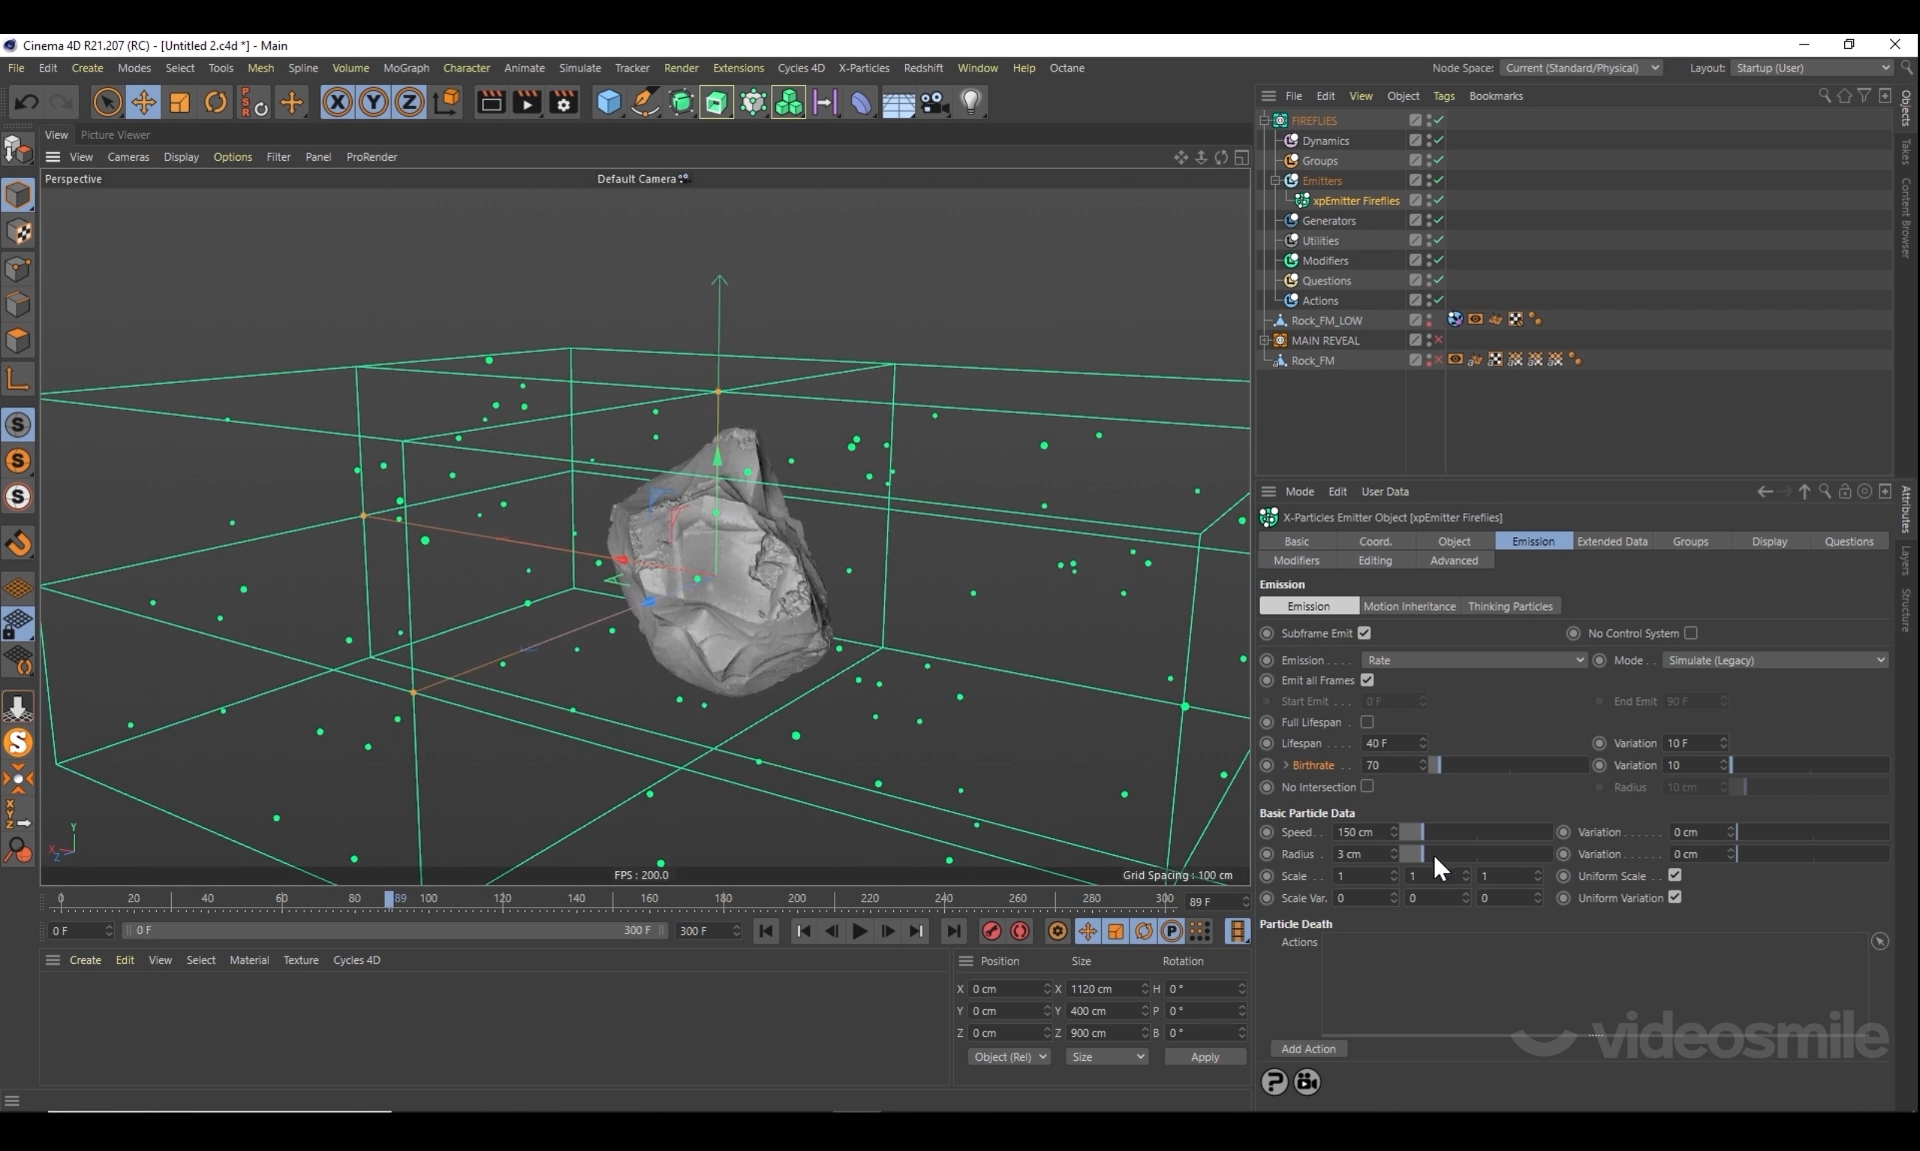This screenshot has height=1151, width=1920.
Task: Select the Rotate tool icon
Action: click(215, 102)
